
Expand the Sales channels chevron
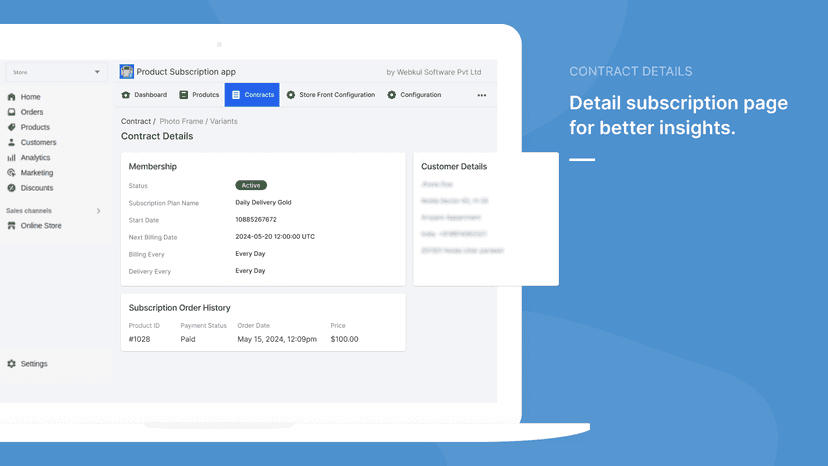(98, 211)
